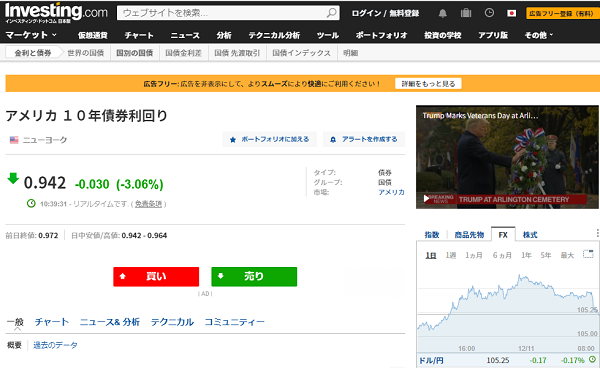Click the video play button icon
600x368 pixels.
[426, 199]
